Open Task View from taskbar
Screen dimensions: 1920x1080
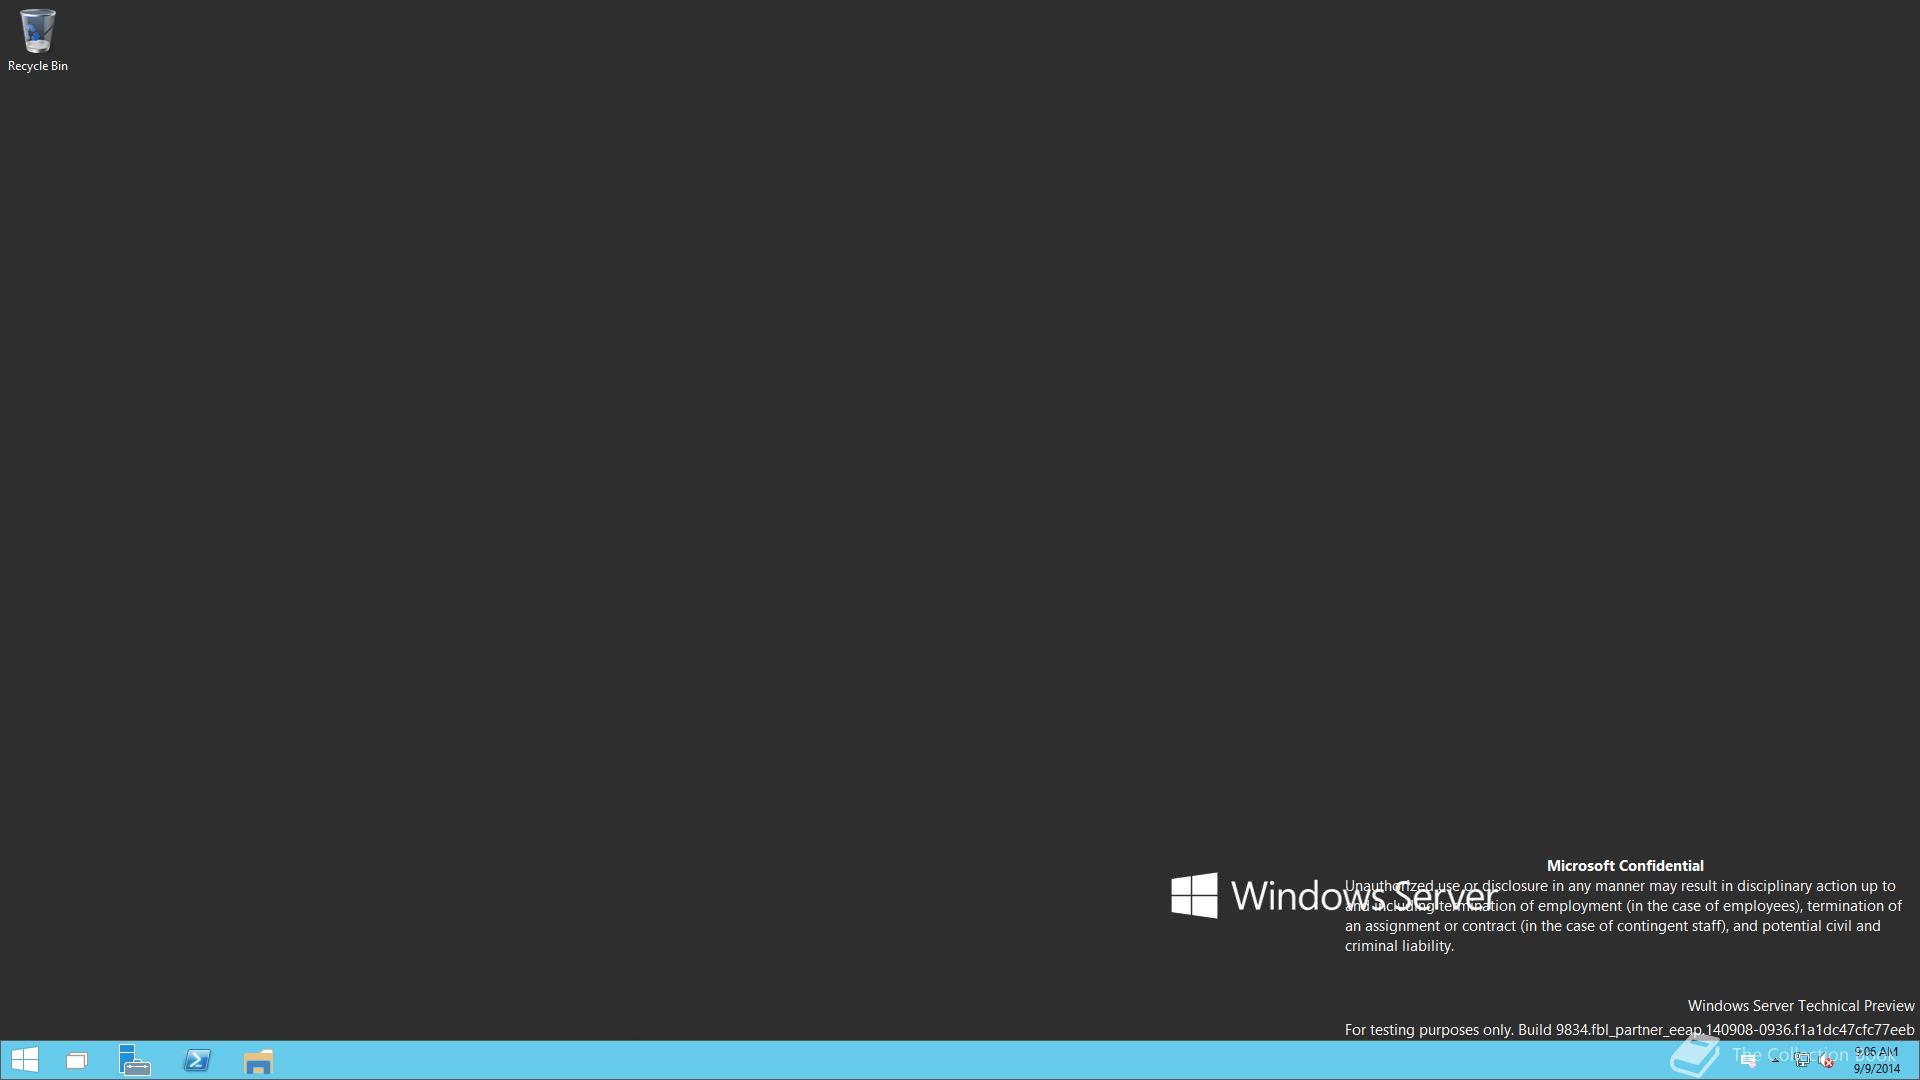tap(77, 1061)
